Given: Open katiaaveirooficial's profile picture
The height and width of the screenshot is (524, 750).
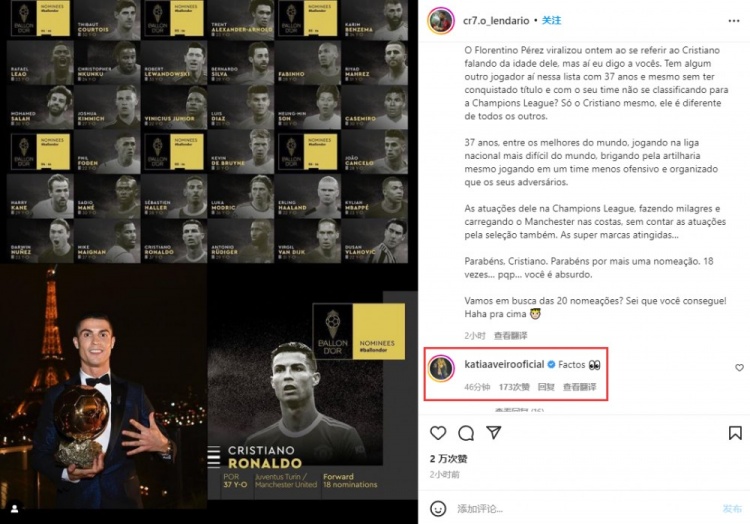Looking at the screenshot, I should pos(440,367).
